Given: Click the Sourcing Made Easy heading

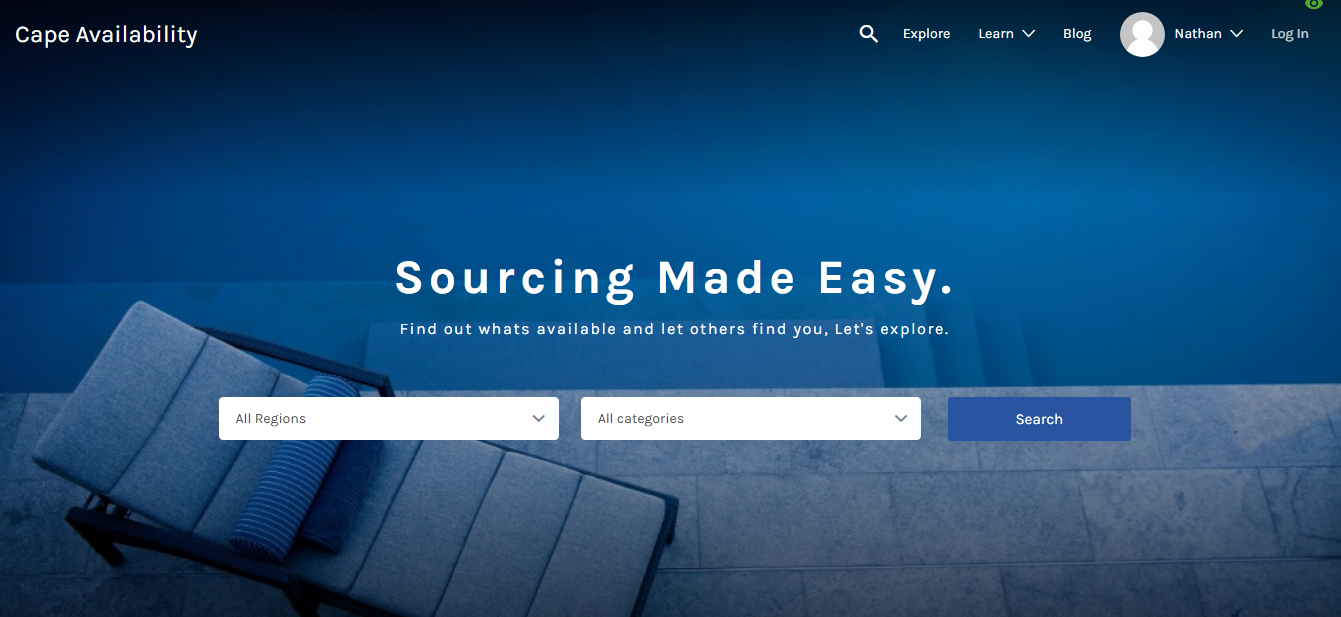Looking at the screenshot, I should click(675, 278).
